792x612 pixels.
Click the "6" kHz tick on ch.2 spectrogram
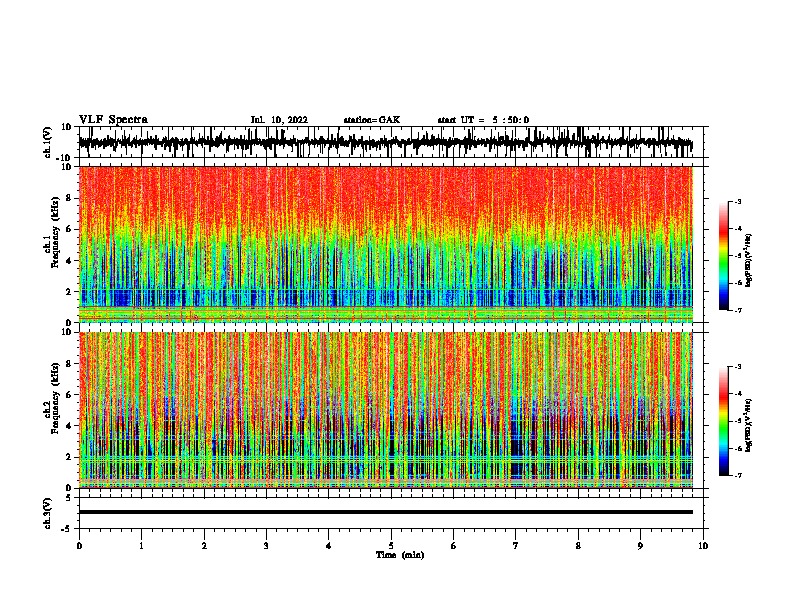coord(69,395)
